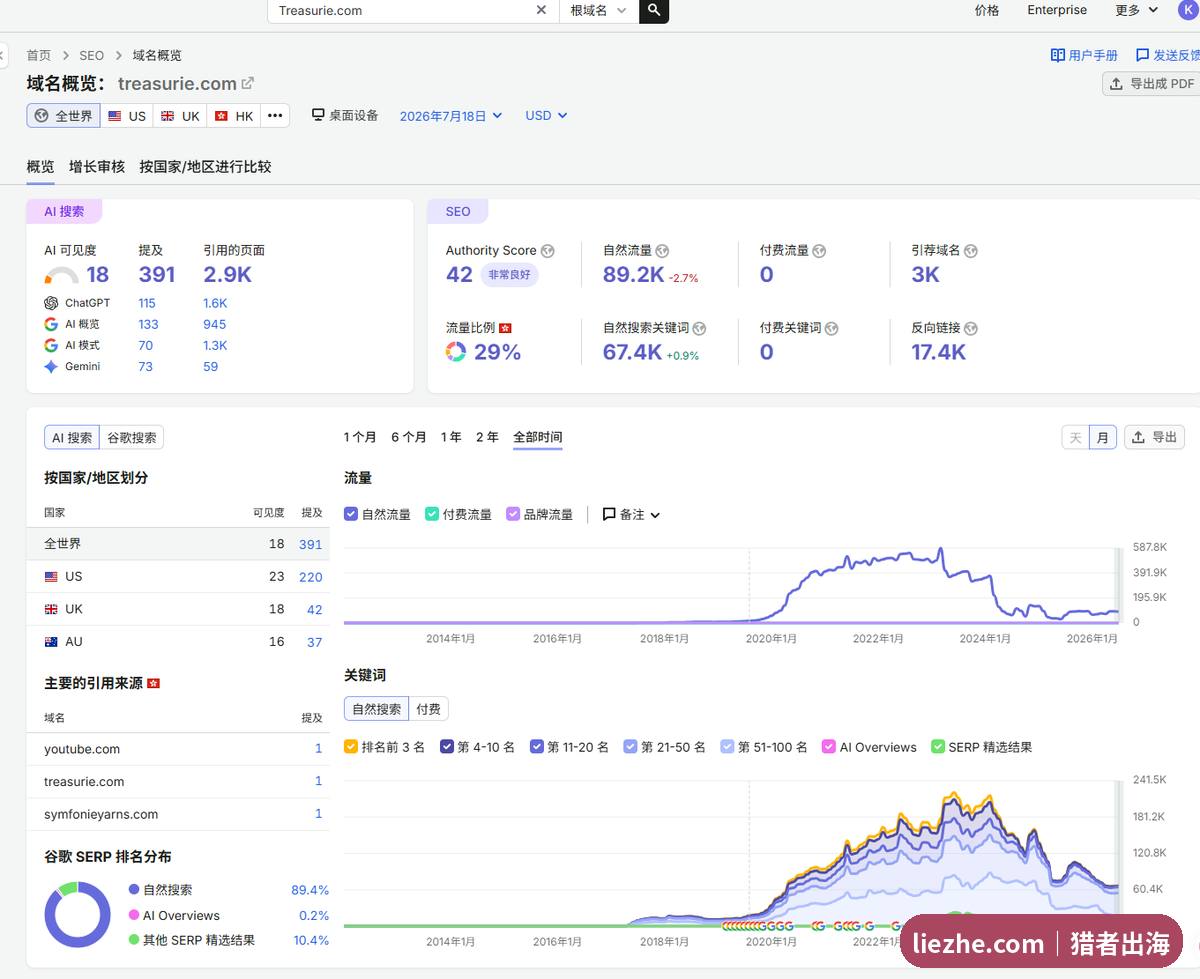Click the 引荐域名 info icon

pos(970,251)
